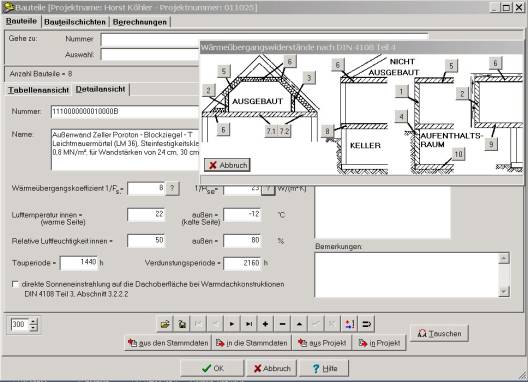Close diagram popup with its Abbruch button

[227, 165]
